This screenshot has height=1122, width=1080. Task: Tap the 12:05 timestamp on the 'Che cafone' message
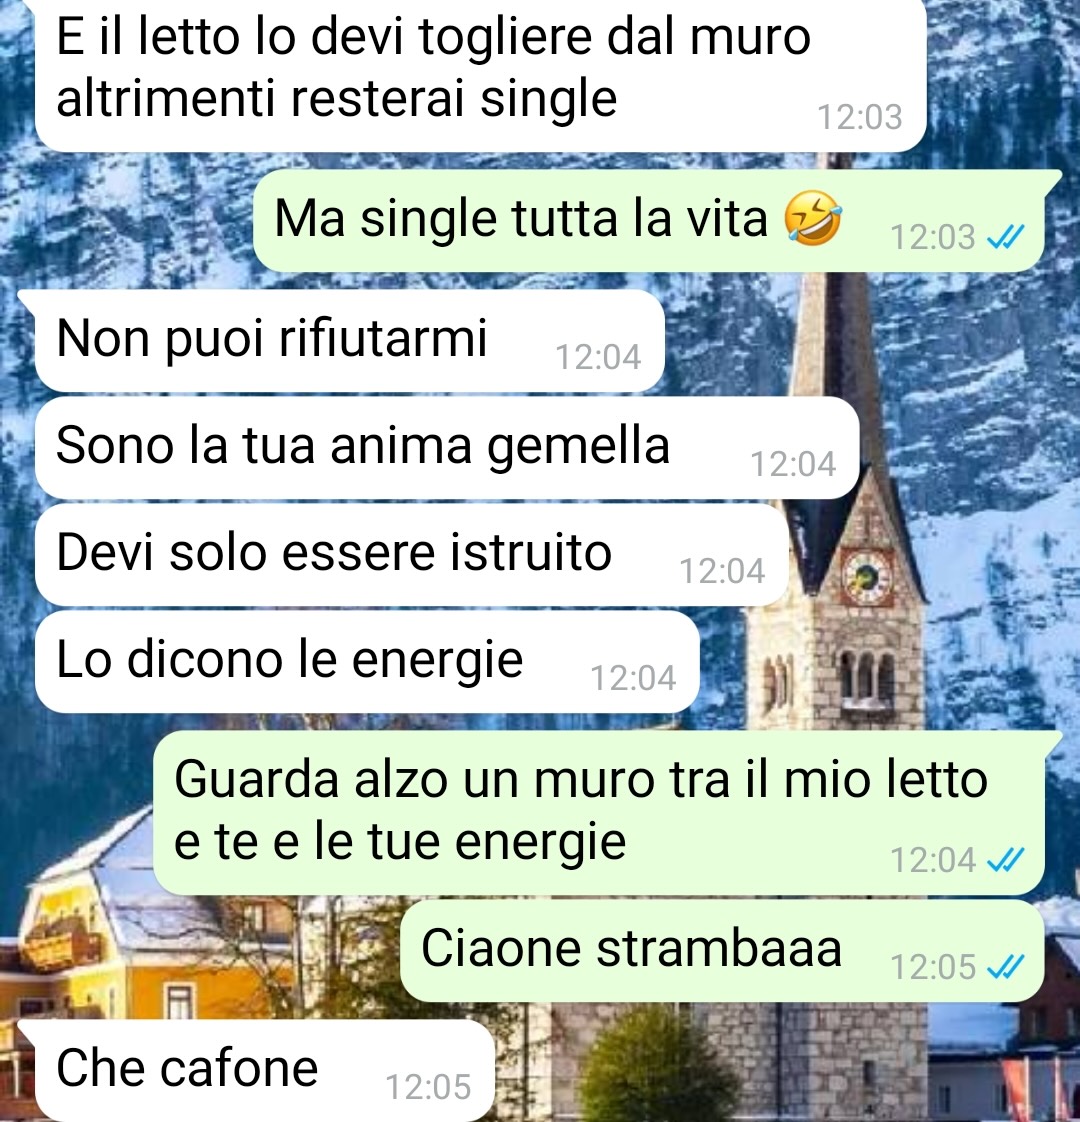click(x=428, y=1087)
